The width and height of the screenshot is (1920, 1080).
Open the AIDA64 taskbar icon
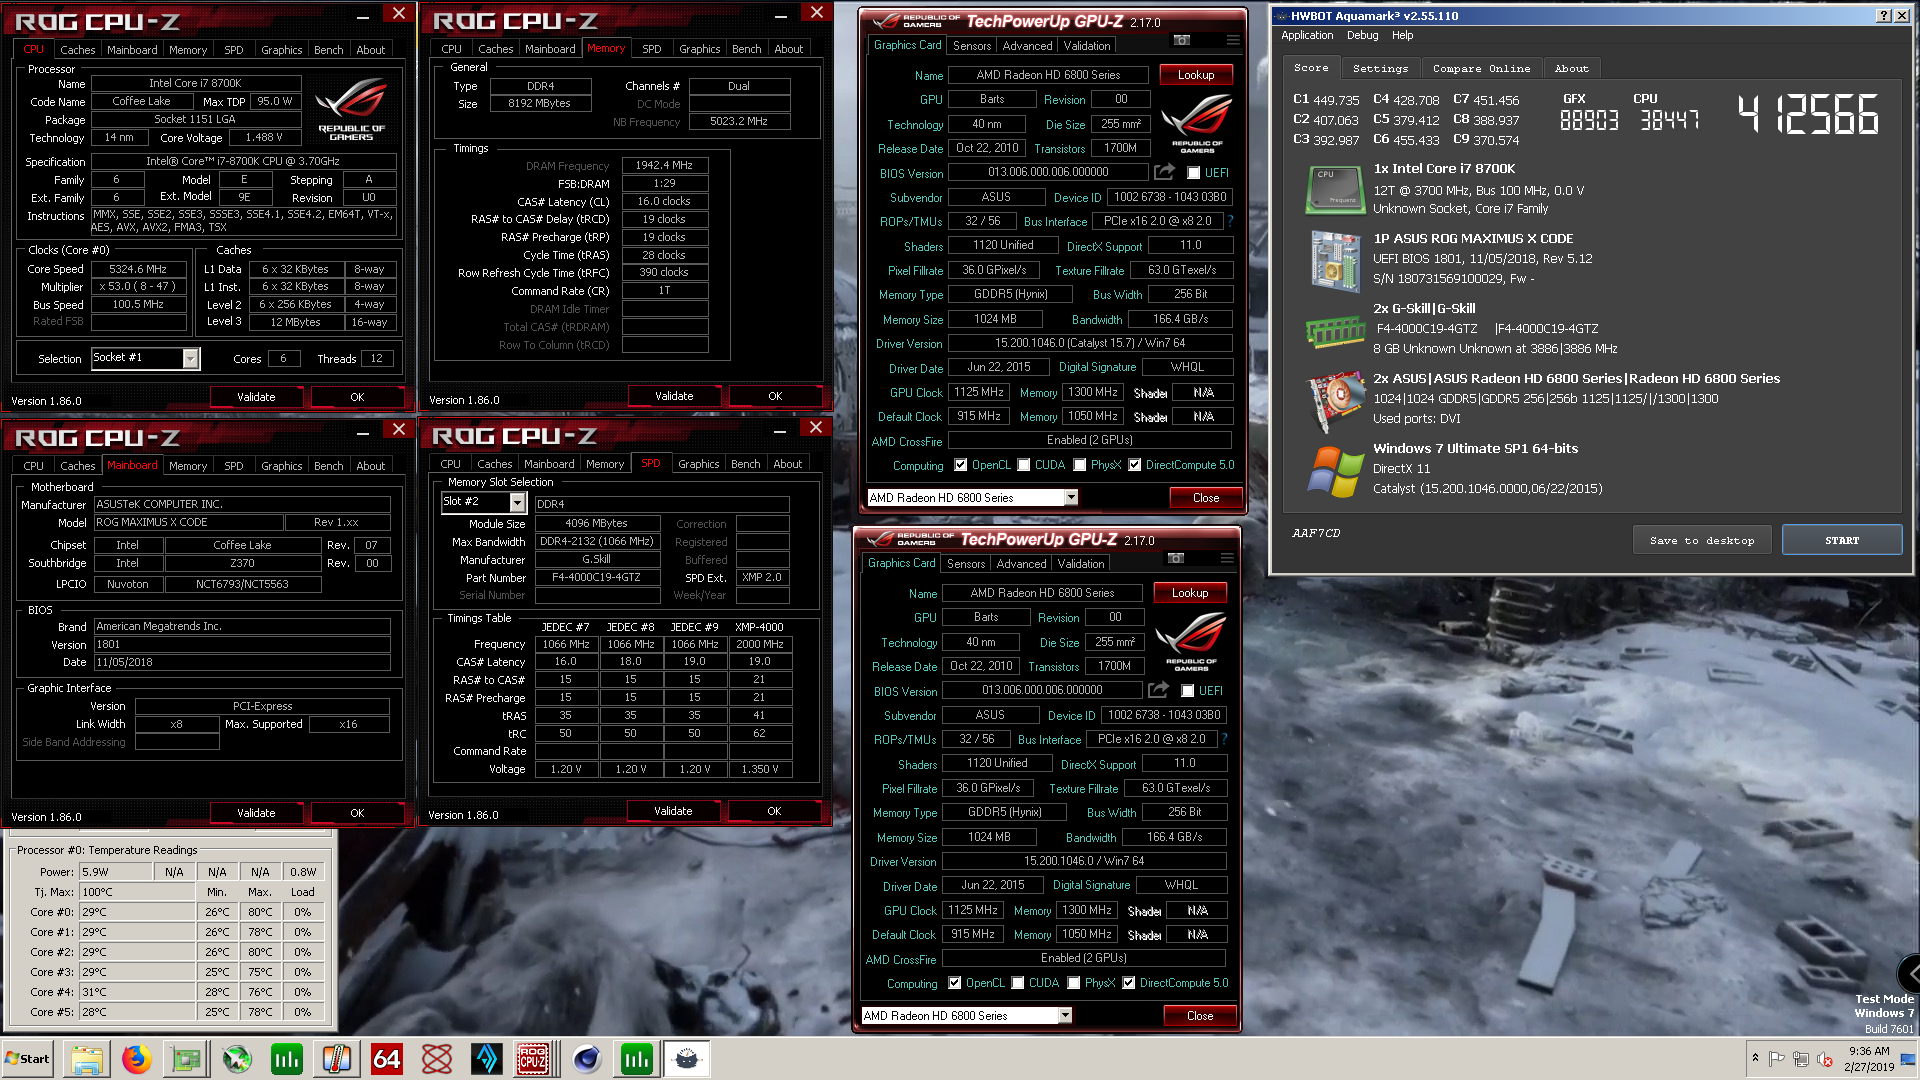tap(386, 1059)
